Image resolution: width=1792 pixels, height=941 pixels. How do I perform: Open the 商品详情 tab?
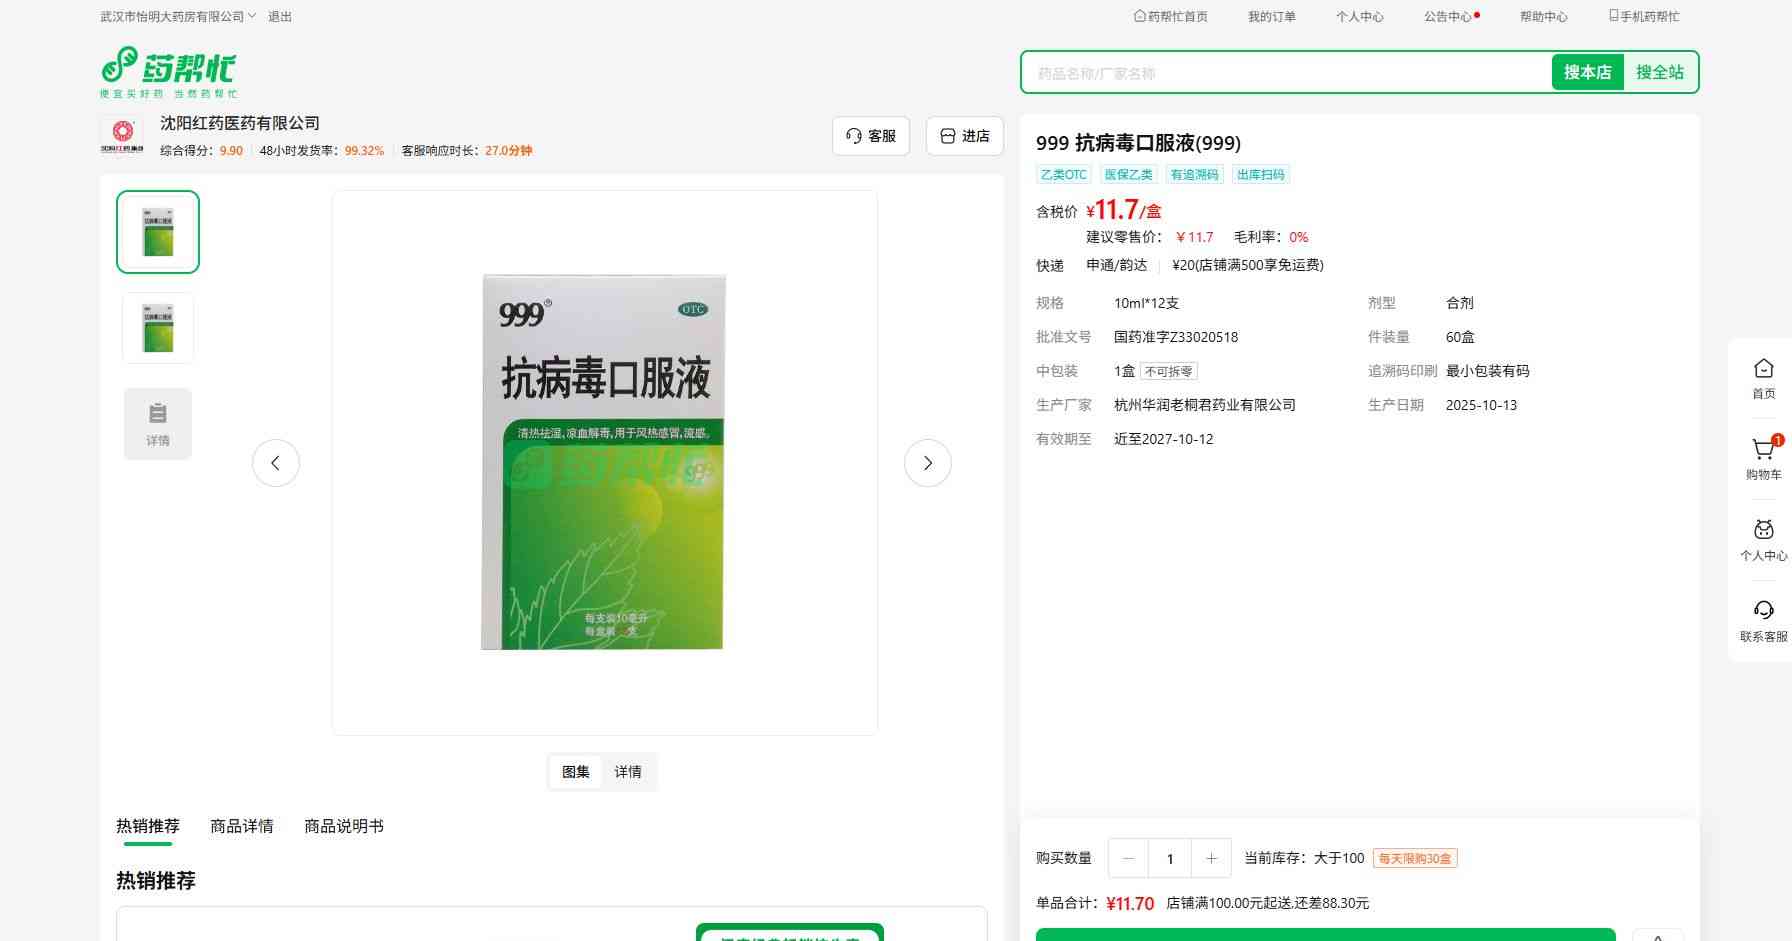tap(242, 826)
